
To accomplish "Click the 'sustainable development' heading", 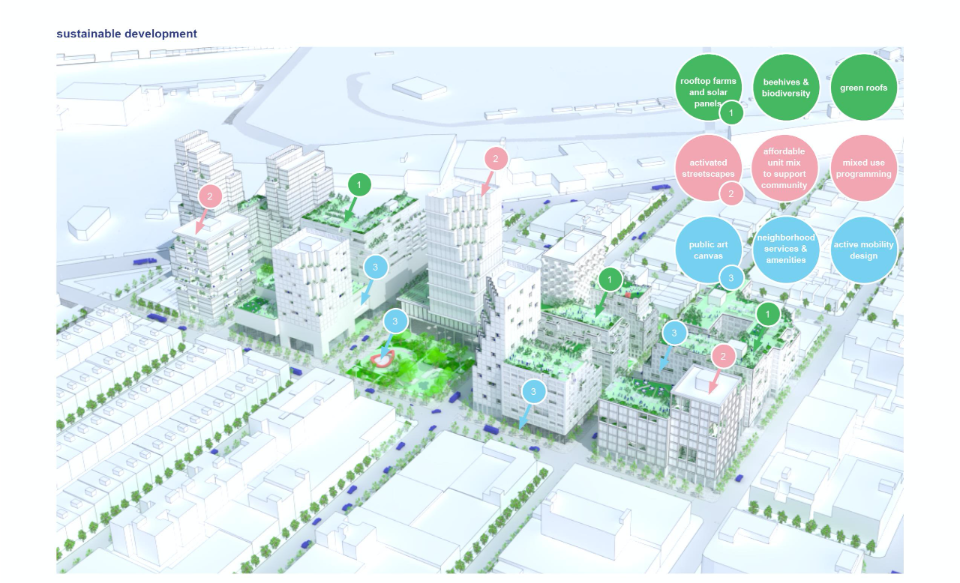I will pyautogui.click(x=127, y=34).
